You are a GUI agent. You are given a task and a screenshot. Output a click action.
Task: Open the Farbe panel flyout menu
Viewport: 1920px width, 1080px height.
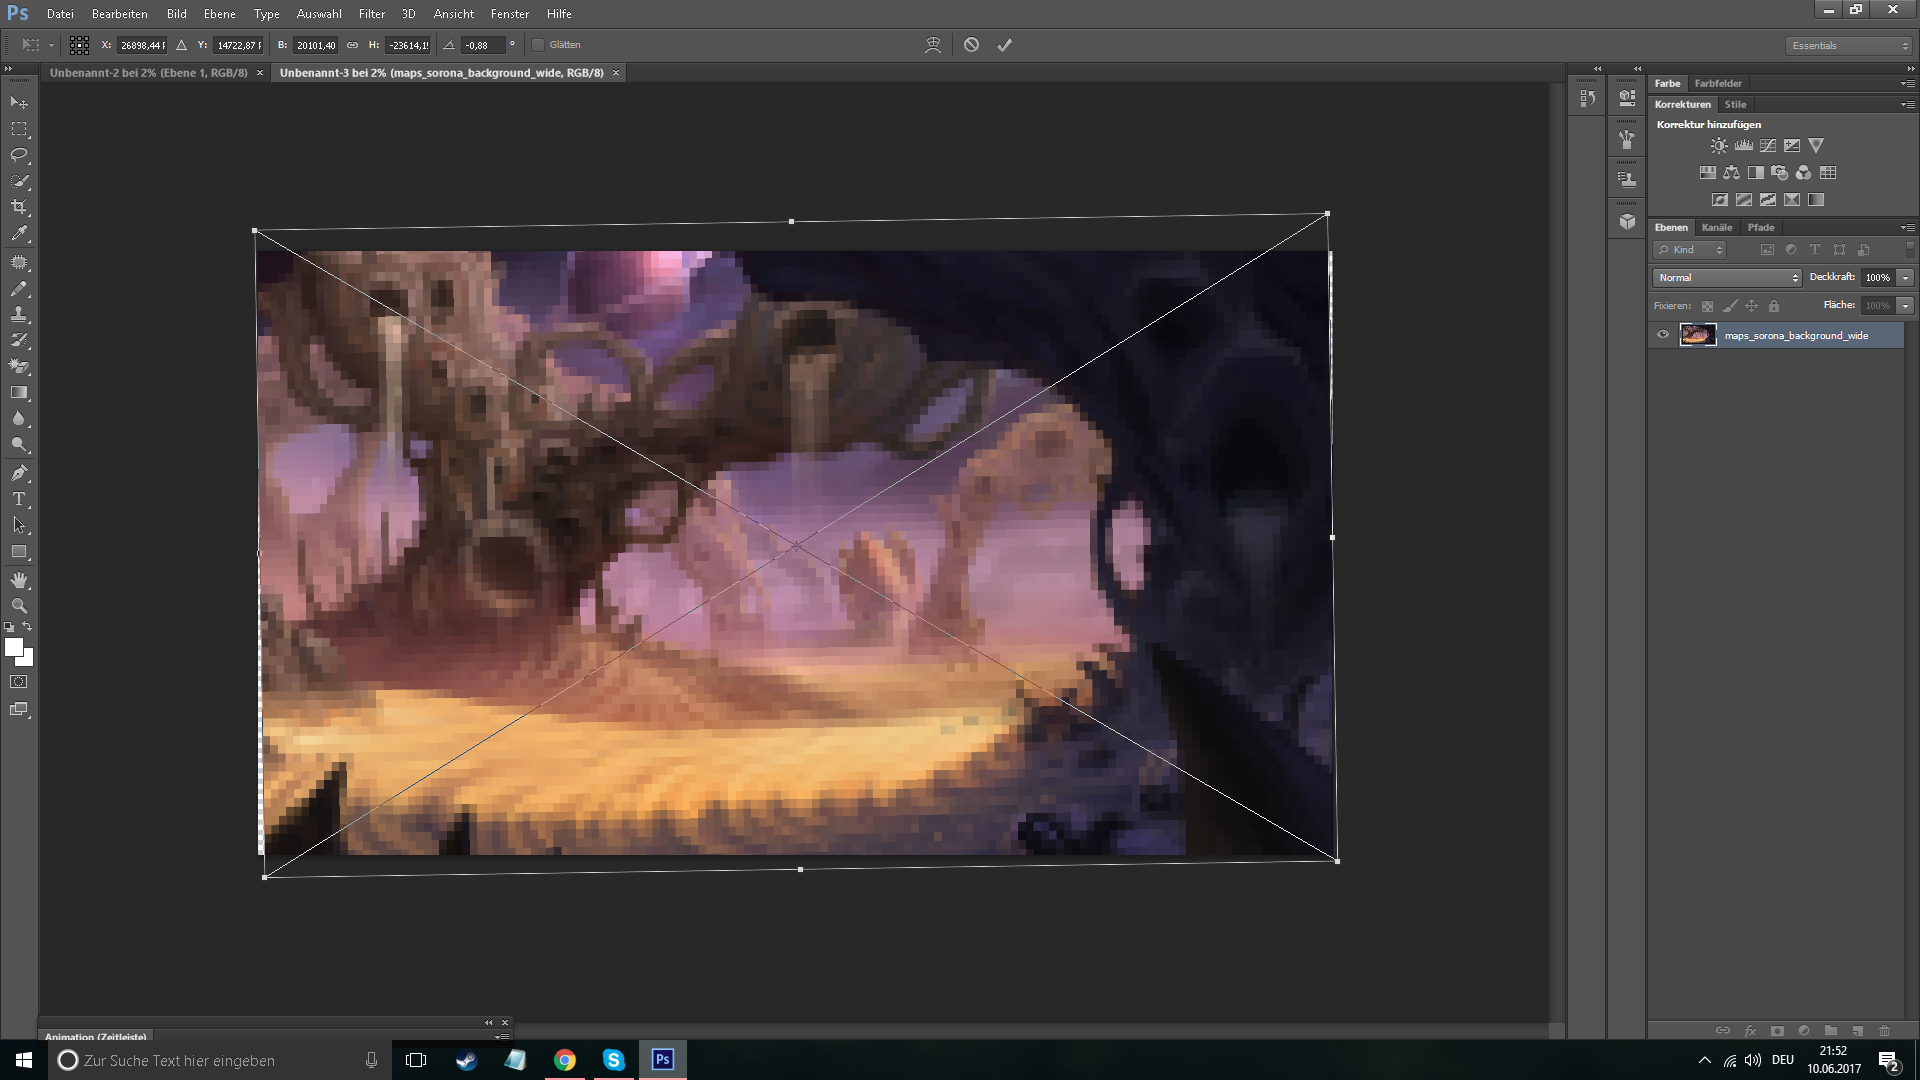click(x=1908, y=84)
